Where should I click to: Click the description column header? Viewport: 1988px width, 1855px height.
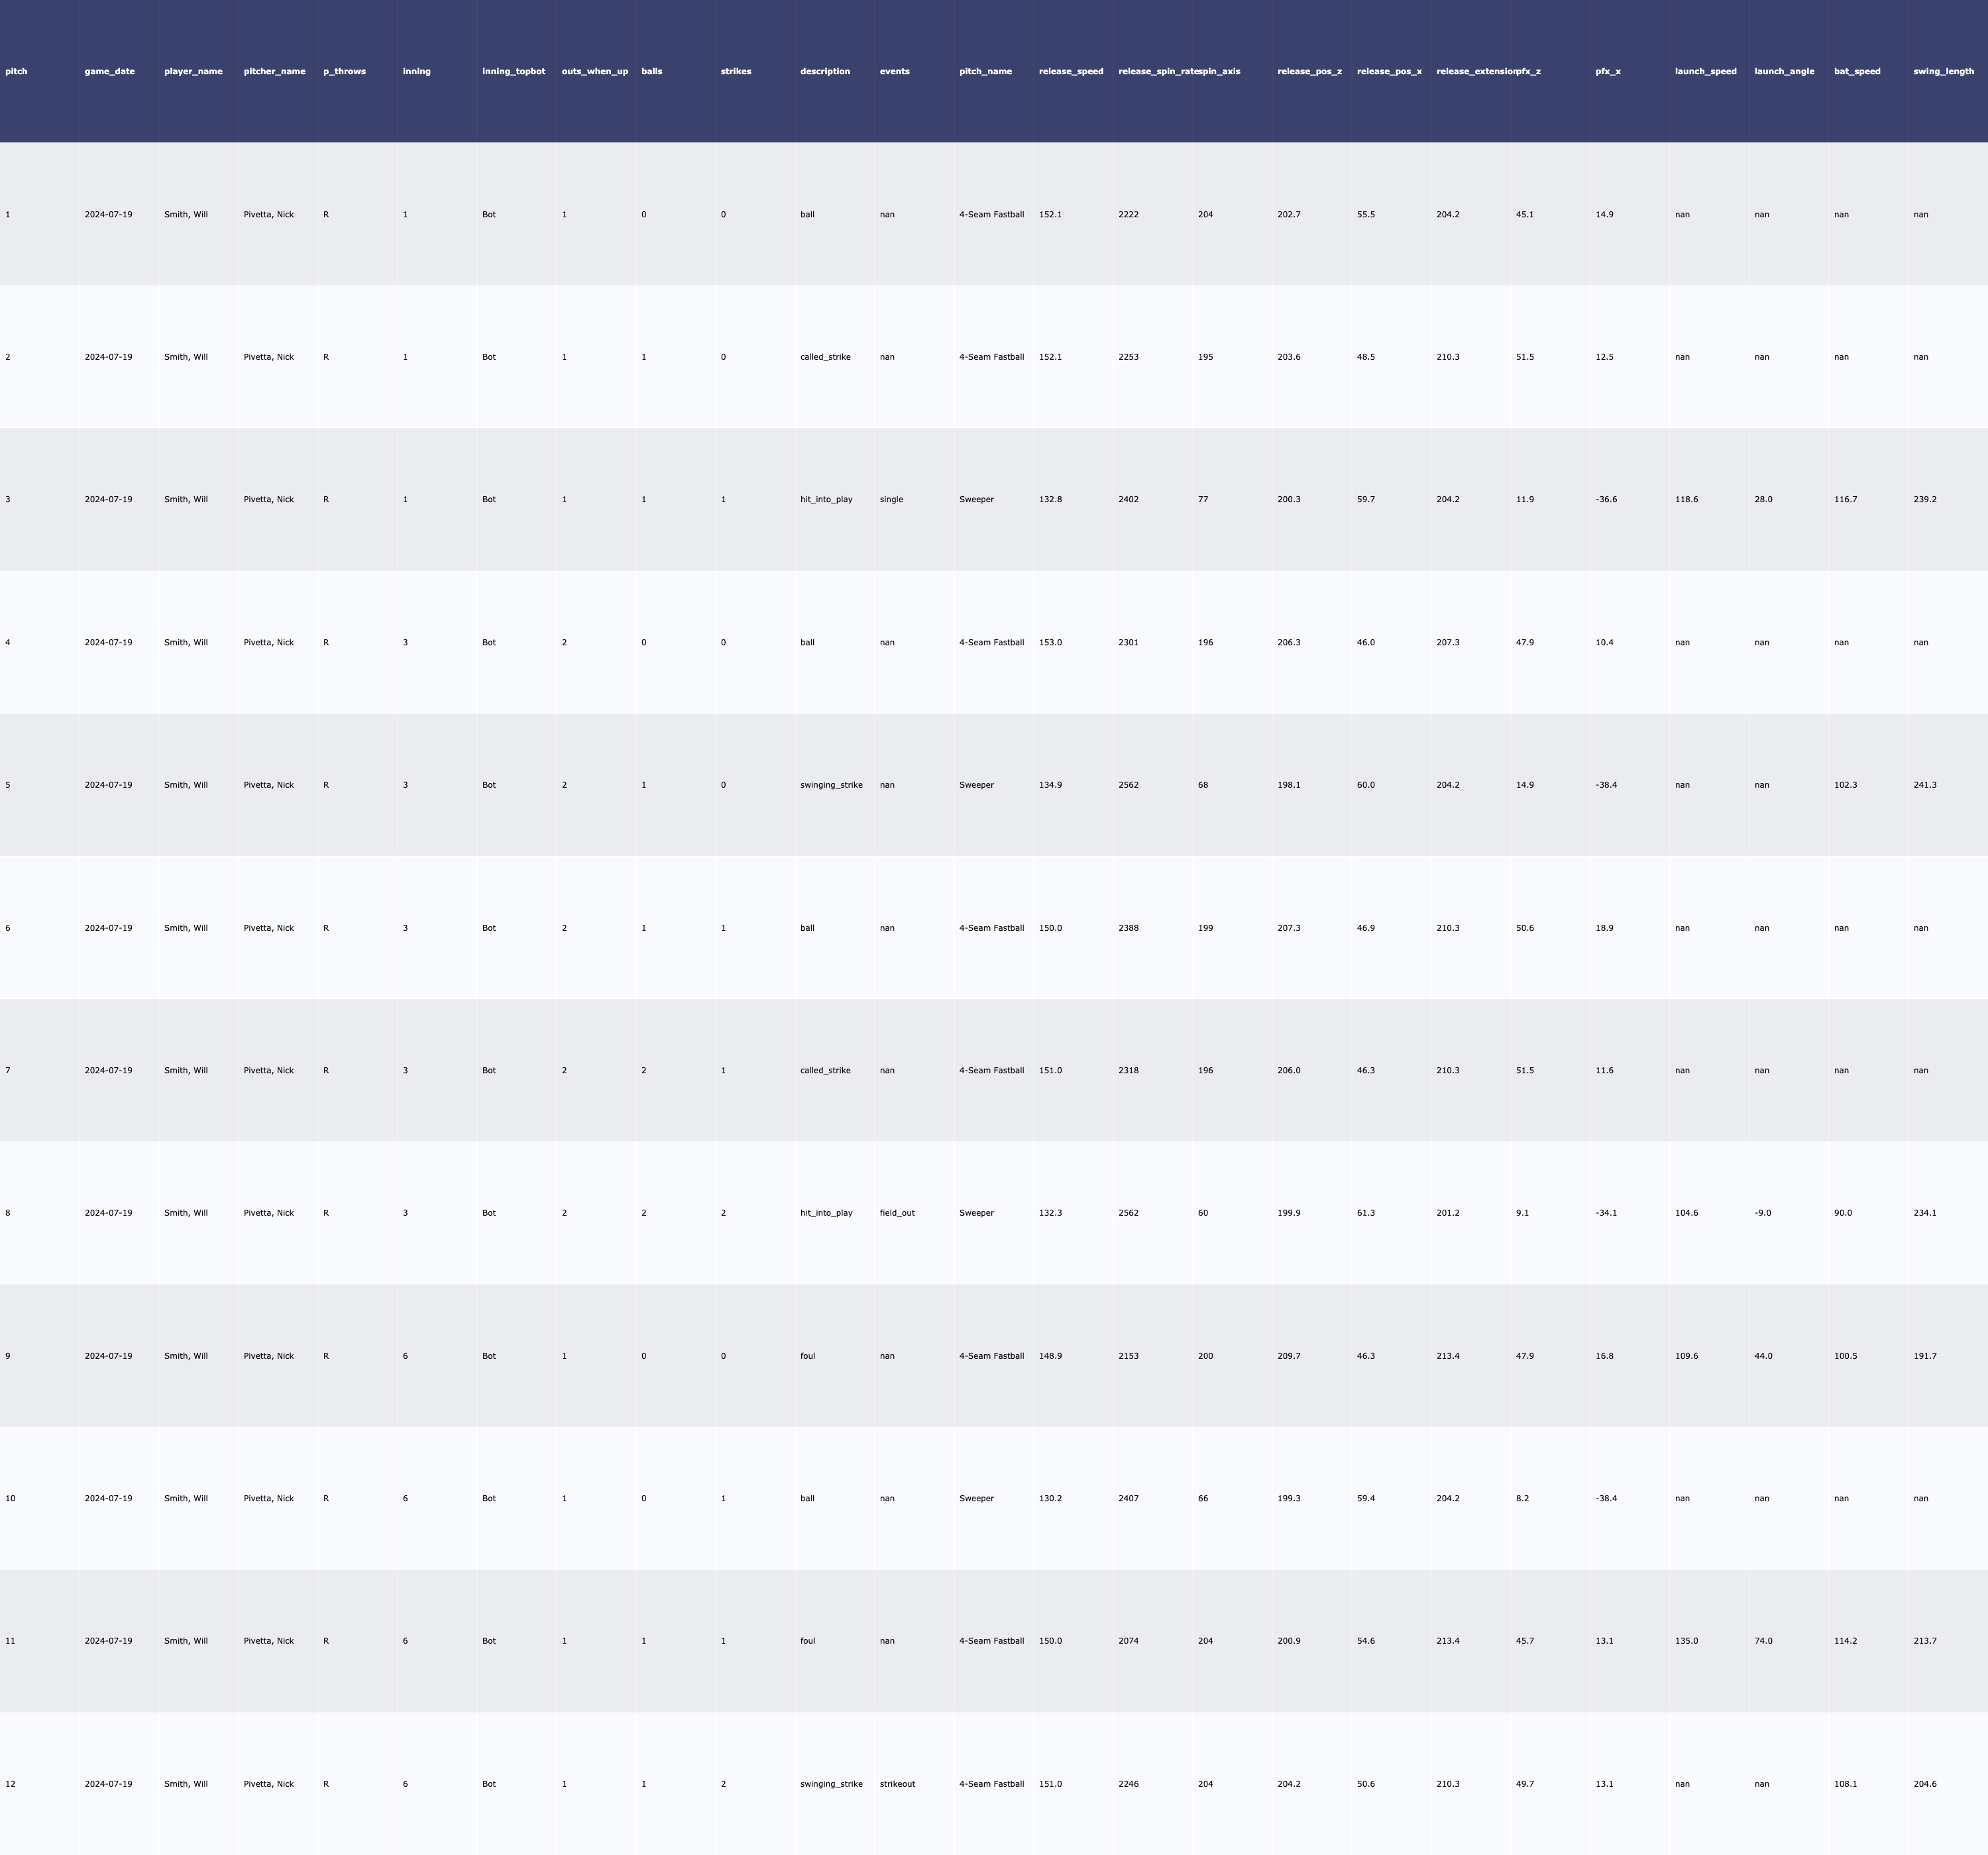pyautogui.click(x=825, y=71)
